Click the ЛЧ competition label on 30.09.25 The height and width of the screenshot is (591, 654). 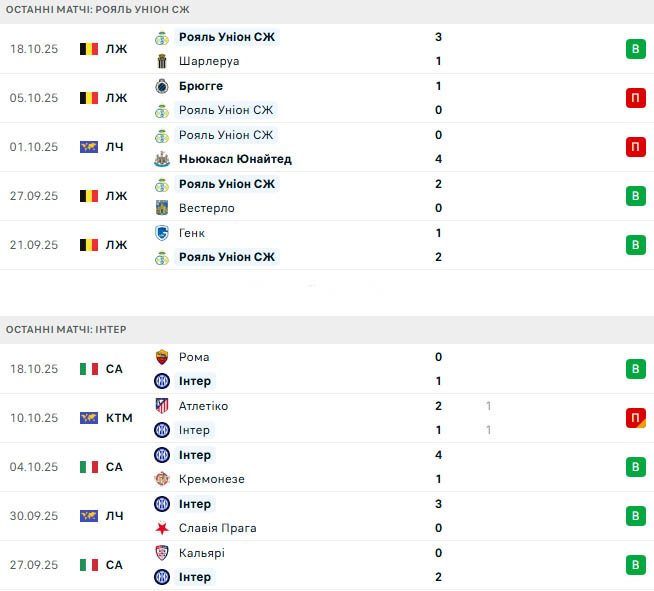pyautogui.click(x=115, y=516)
